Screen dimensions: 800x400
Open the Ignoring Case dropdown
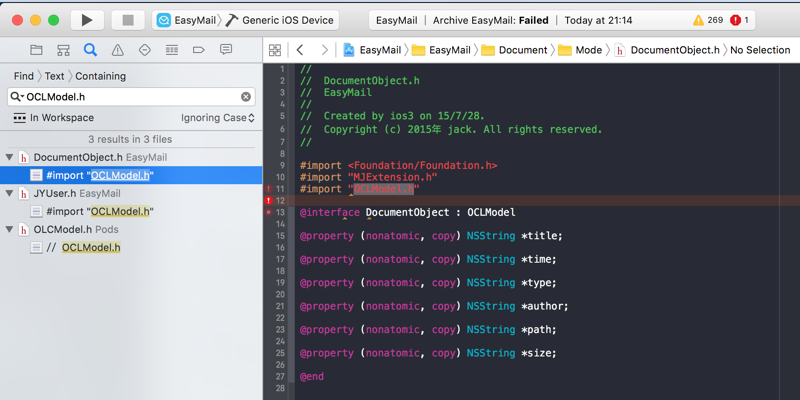click(218, 118)
